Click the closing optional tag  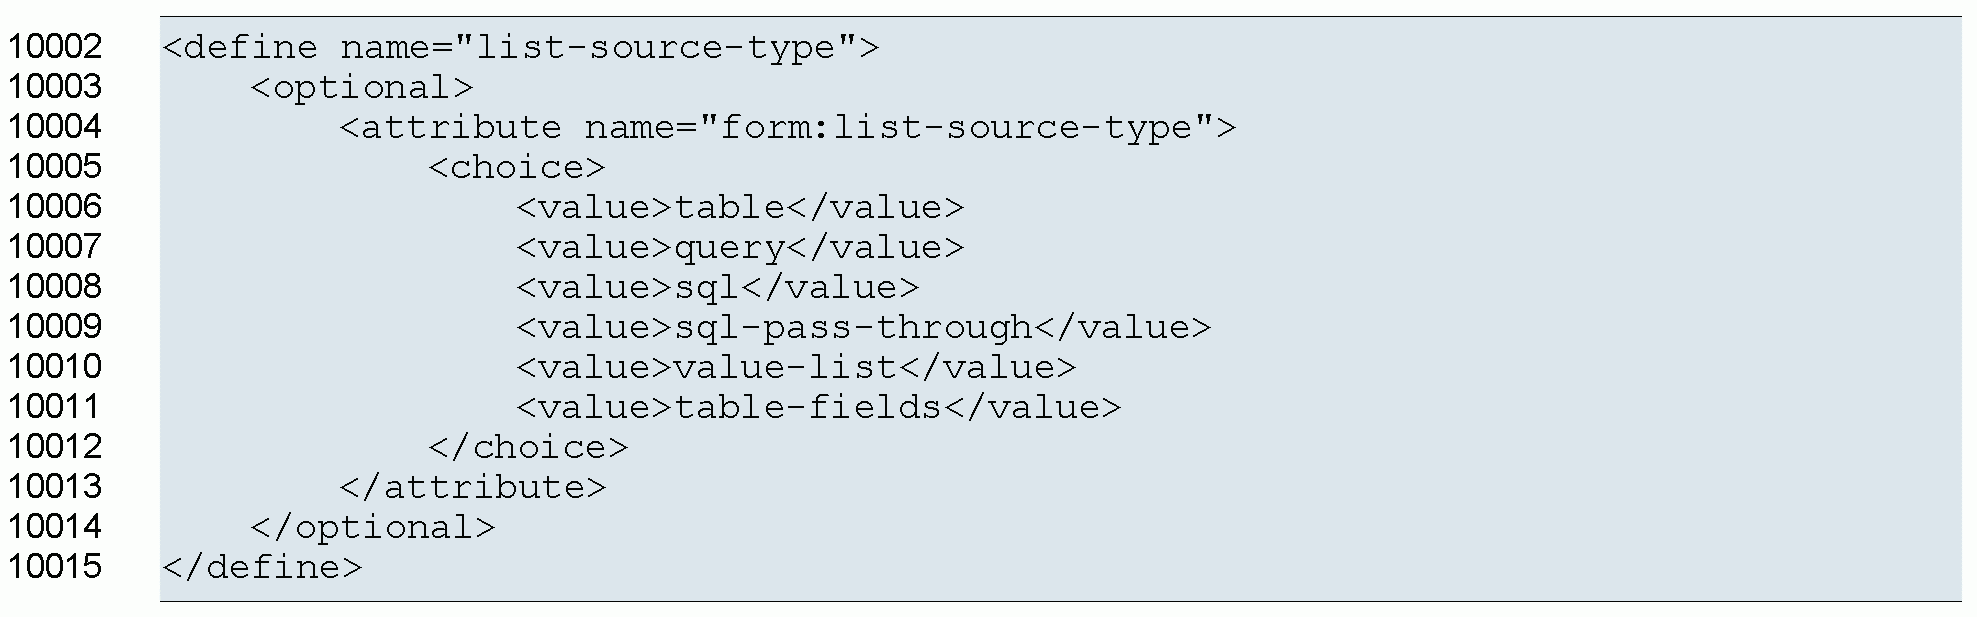click(x=372, y=528)
